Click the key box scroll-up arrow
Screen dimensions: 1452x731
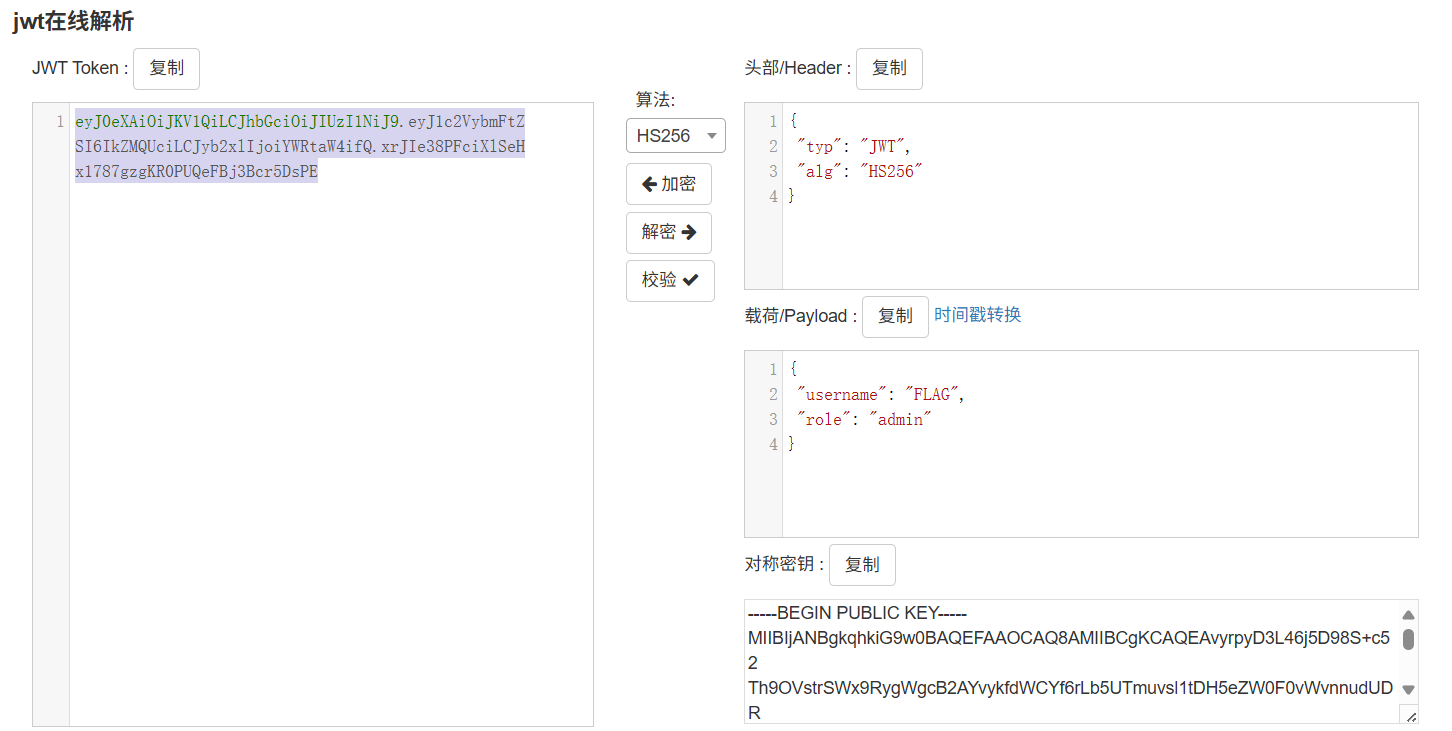pos(1408,615)
